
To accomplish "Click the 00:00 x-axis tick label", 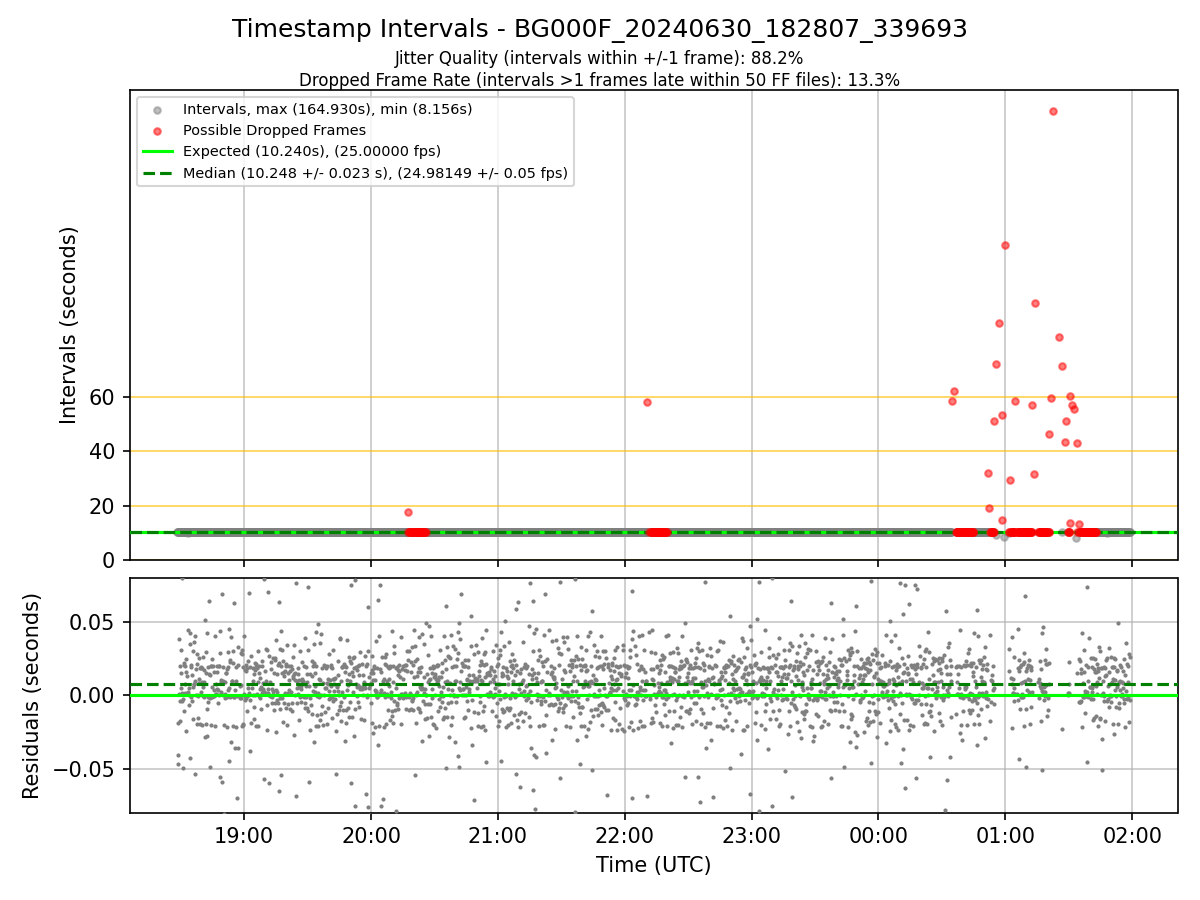I will [x=878, y=836].
